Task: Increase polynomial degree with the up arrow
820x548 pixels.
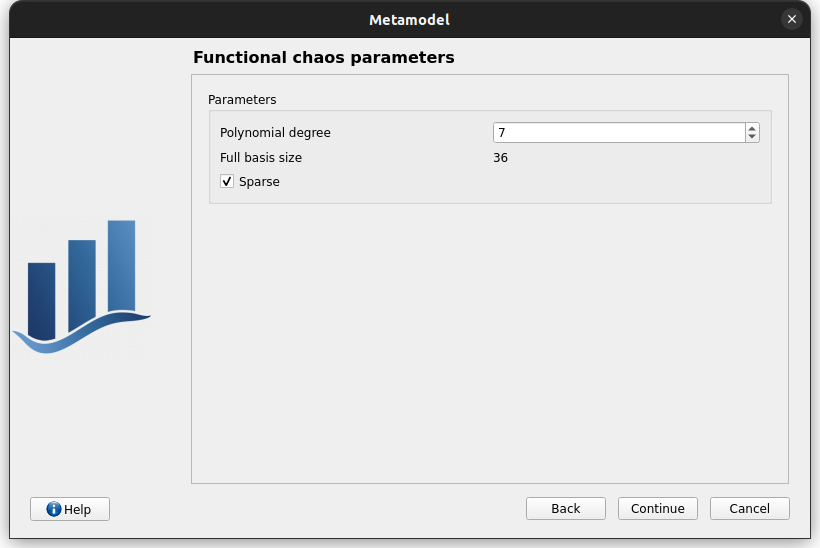Action: tap(752, 128)
